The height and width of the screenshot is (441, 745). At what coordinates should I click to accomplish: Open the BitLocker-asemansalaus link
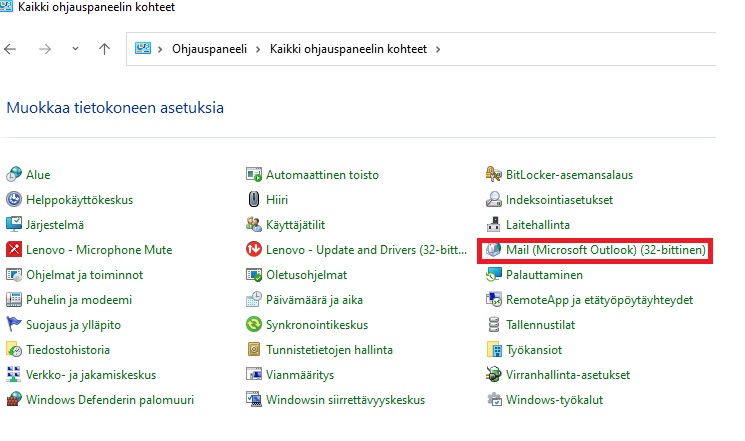click(x=569, y=175)
